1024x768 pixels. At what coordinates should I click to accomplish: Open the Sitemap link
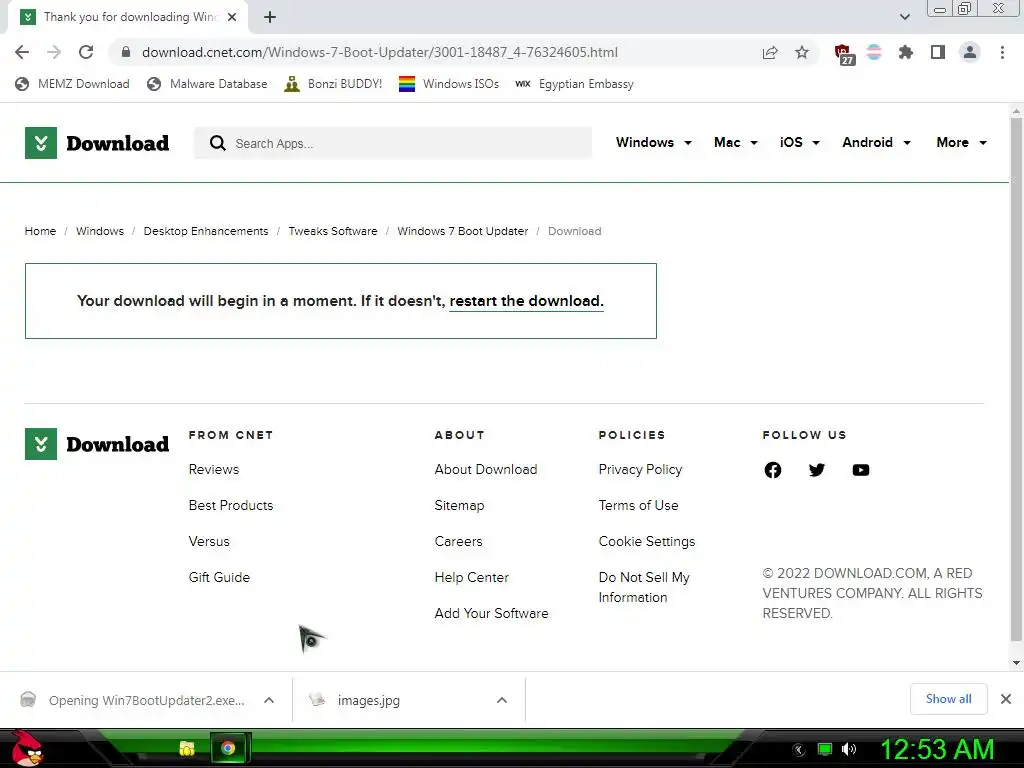tap(459, 505)
